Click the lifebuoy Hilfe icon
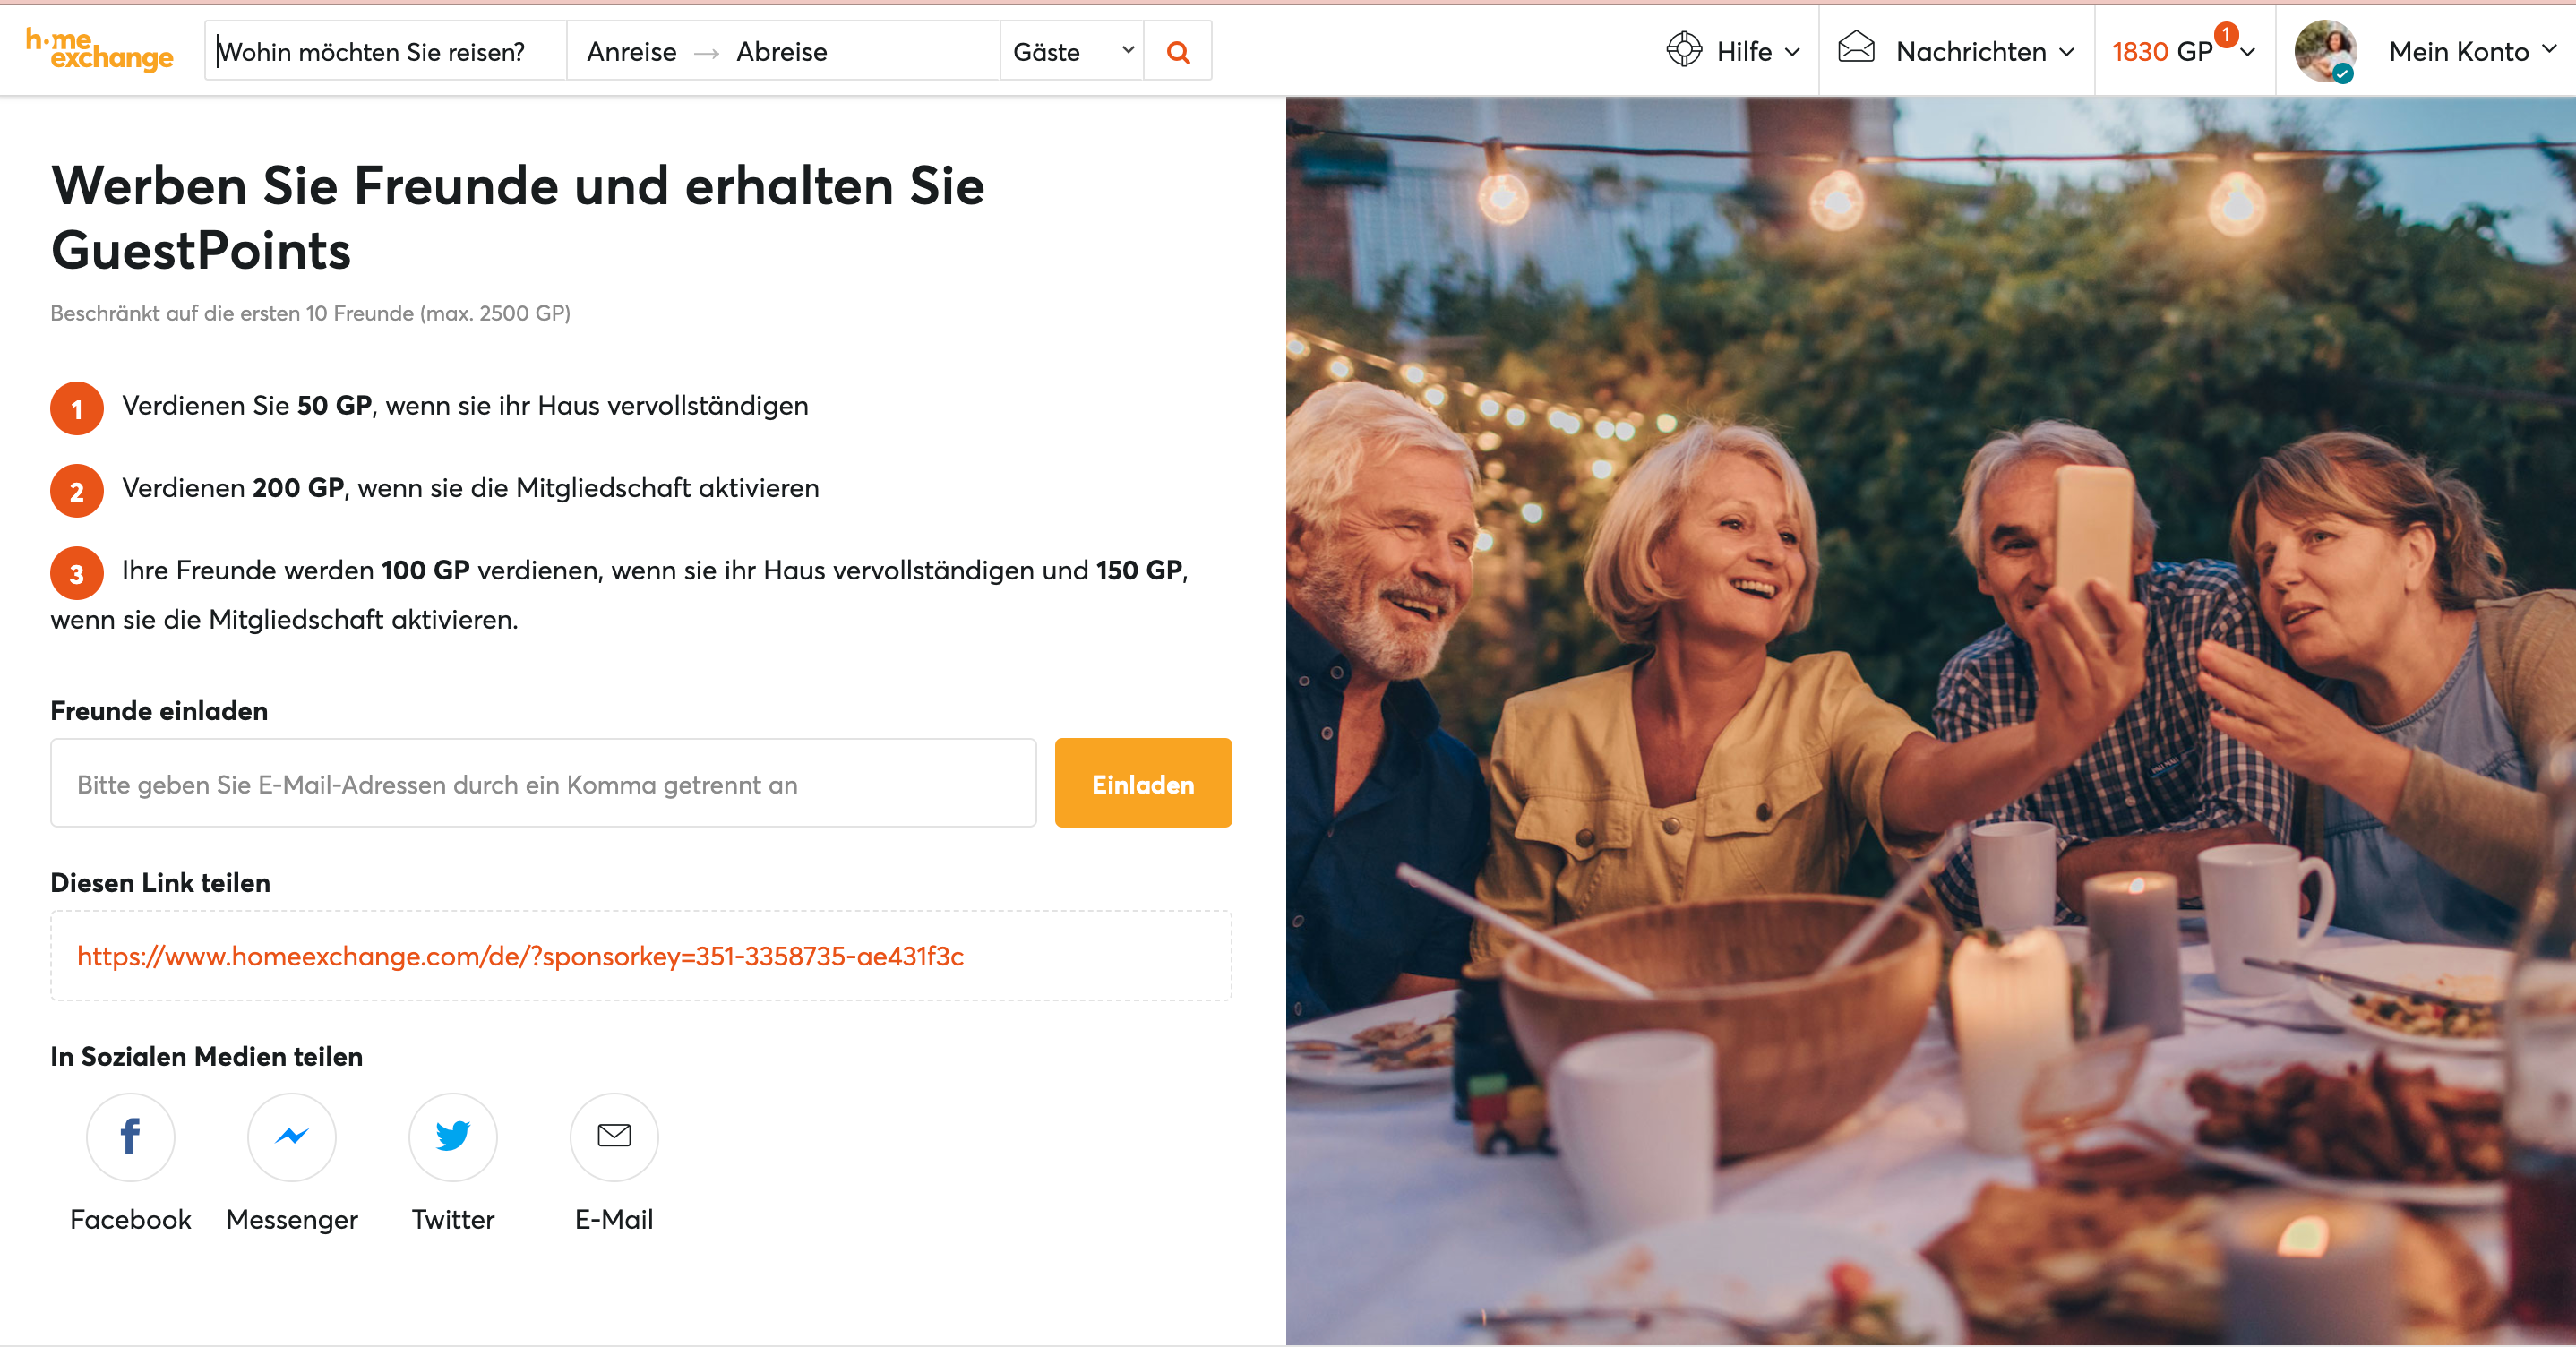This screenshot has height=1347, width=2576. click(x=1683, y=49)
